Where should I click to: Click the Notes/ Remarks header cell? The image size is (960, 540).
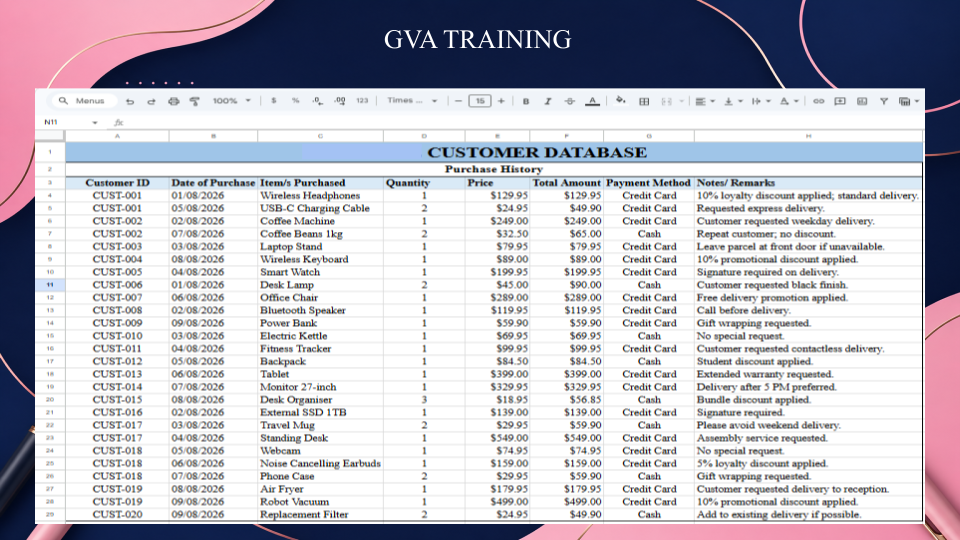coord(808,182)
